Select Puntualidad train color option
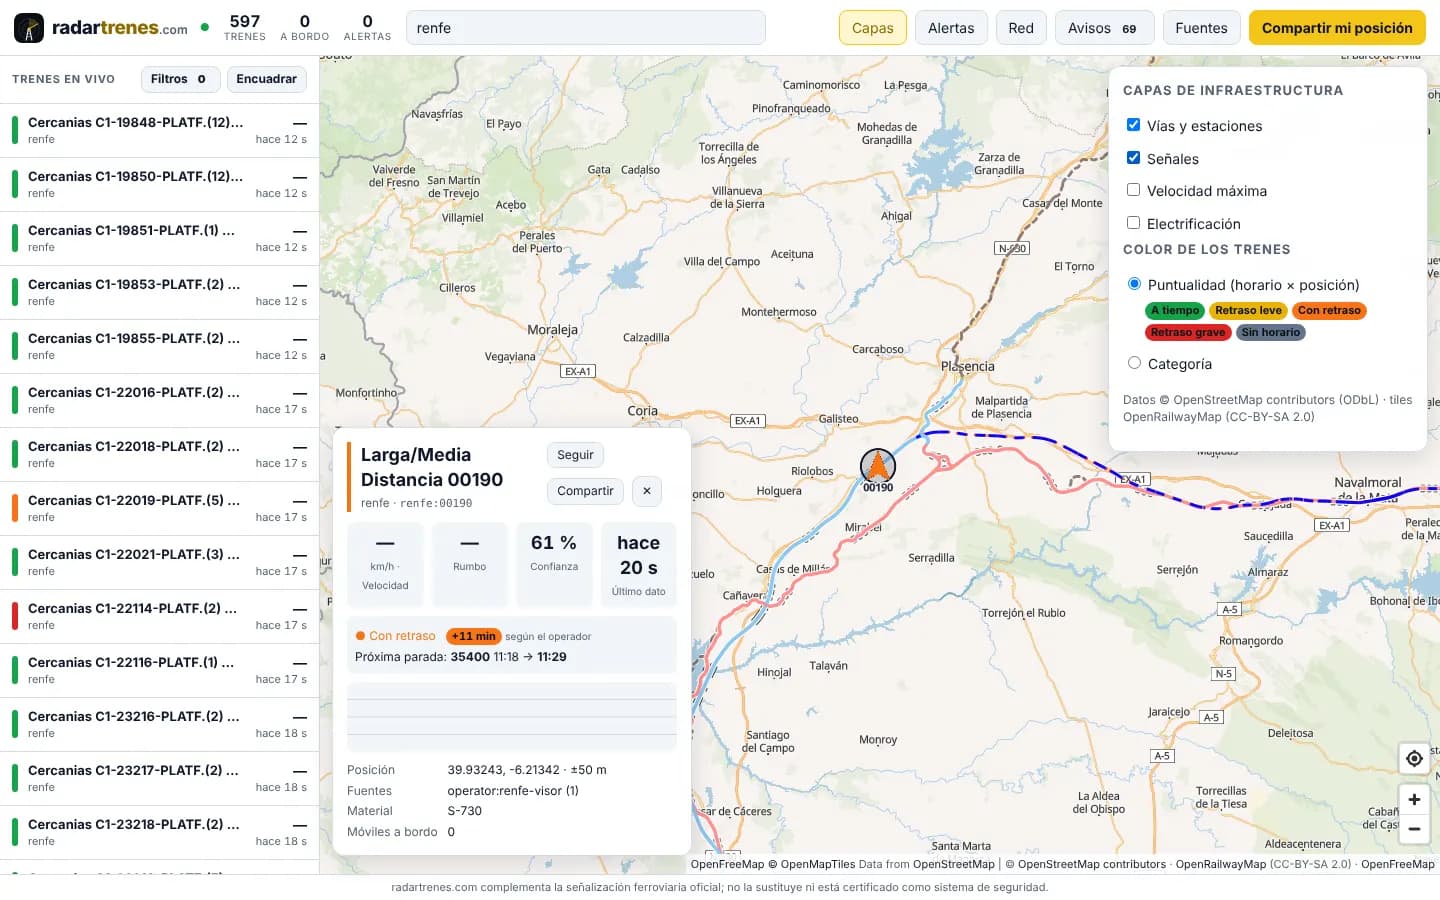 (1134, 284)
